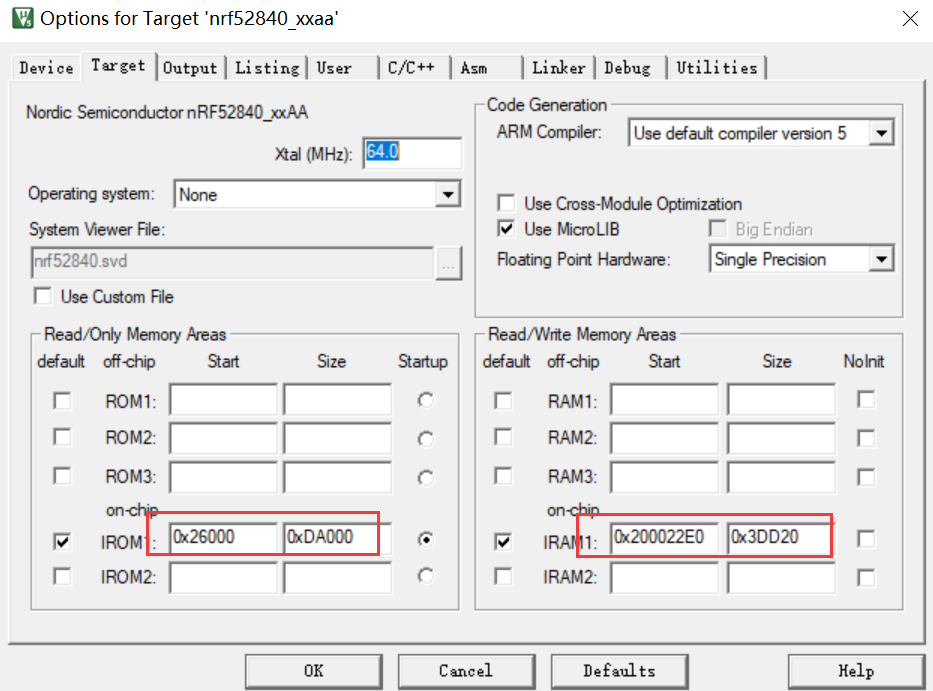Toggle Use Cross-Module Optimization option
The width and height of the screenshot is (933, 691).
(x=506, y=202)
